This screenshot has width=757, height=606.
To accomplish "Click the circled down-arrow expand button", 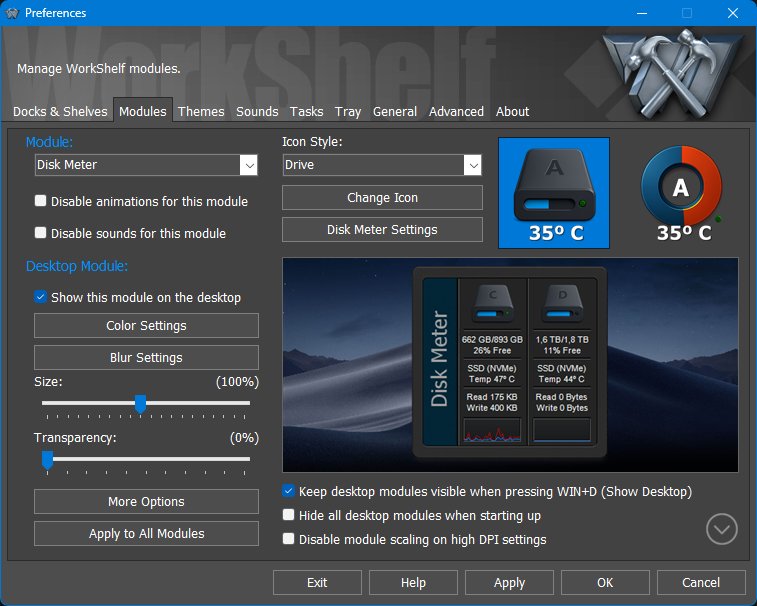I will (721, 529).
